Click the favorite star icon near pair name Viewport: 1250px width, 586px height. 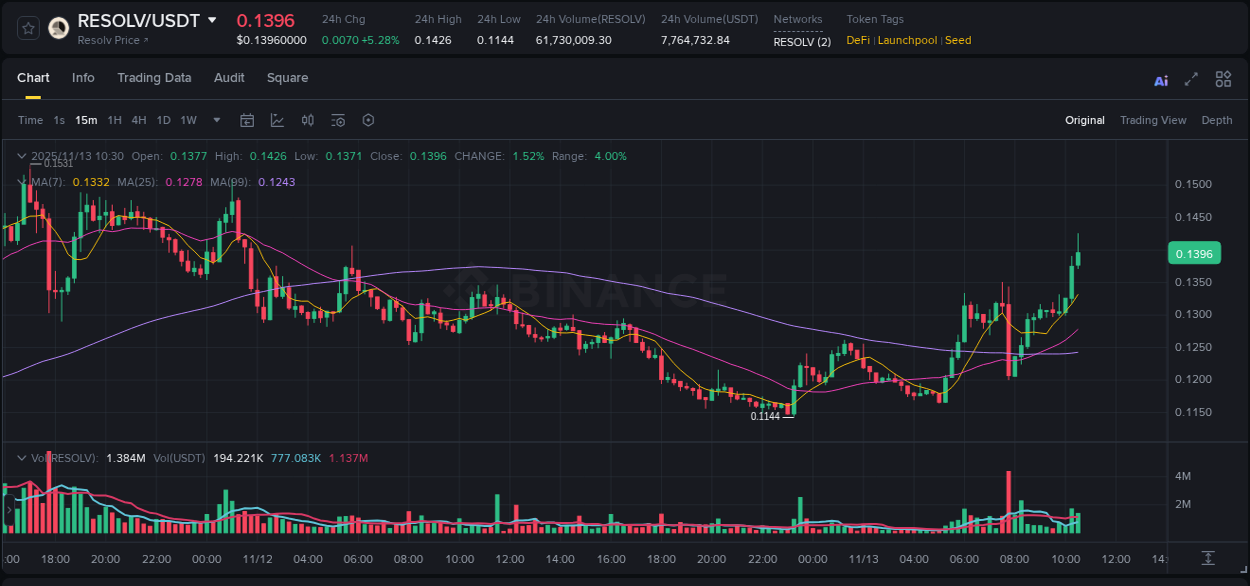tap(27, 27)
